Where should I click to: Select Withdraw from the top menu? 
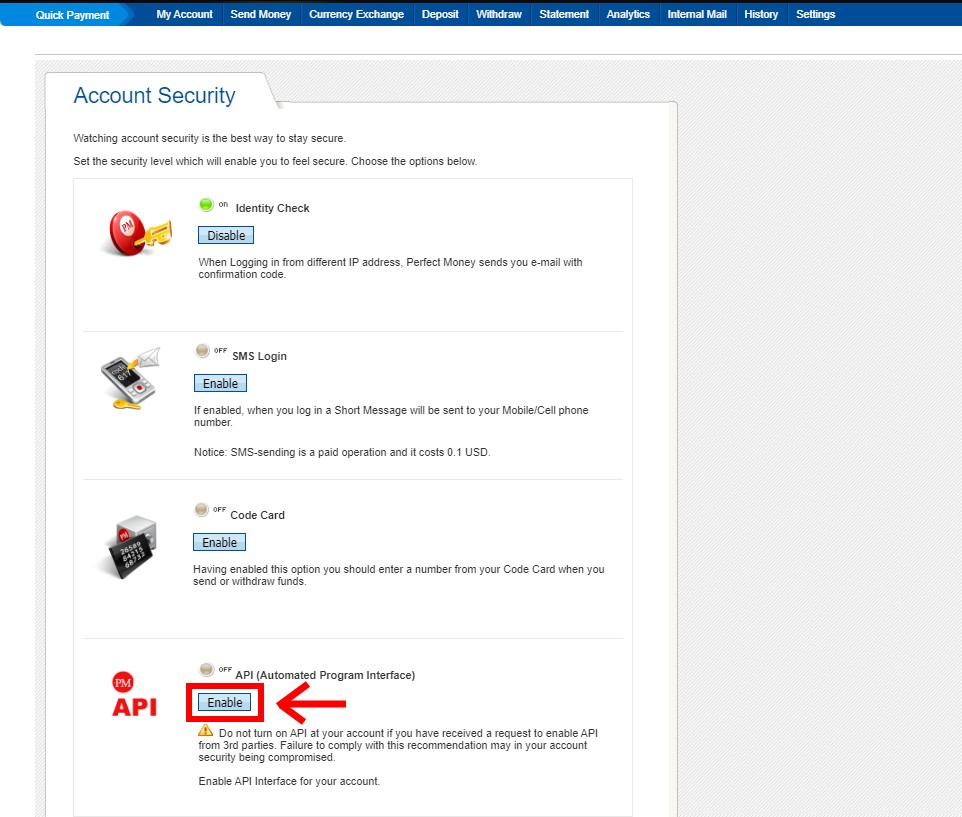click(x=498, y=15)
